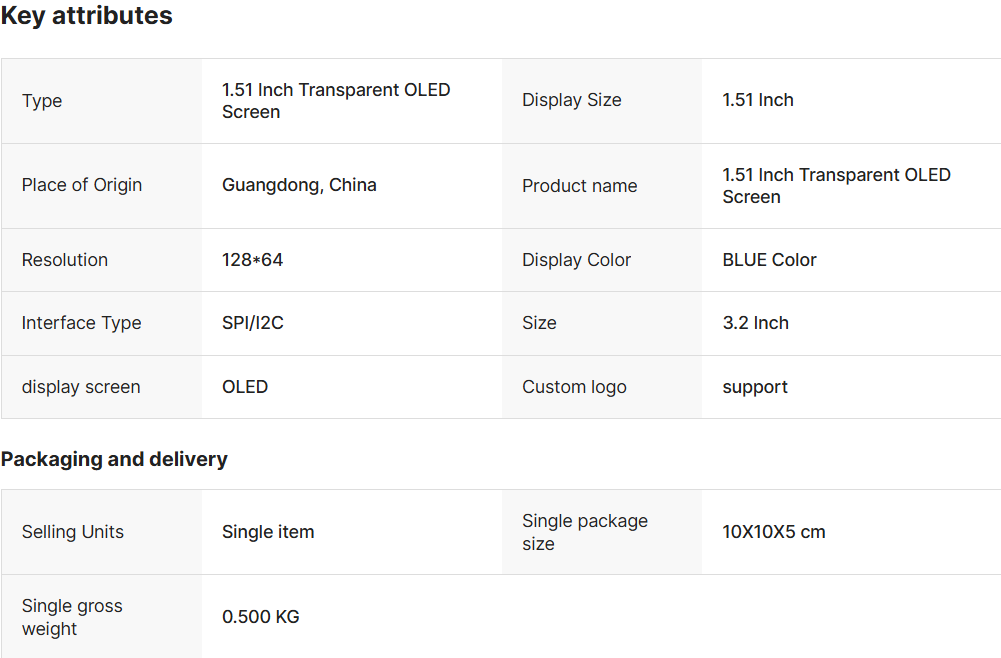Click the "3.2 Inch" size value
Viewport: 1001px width, 658px height.
click(755, 323)
